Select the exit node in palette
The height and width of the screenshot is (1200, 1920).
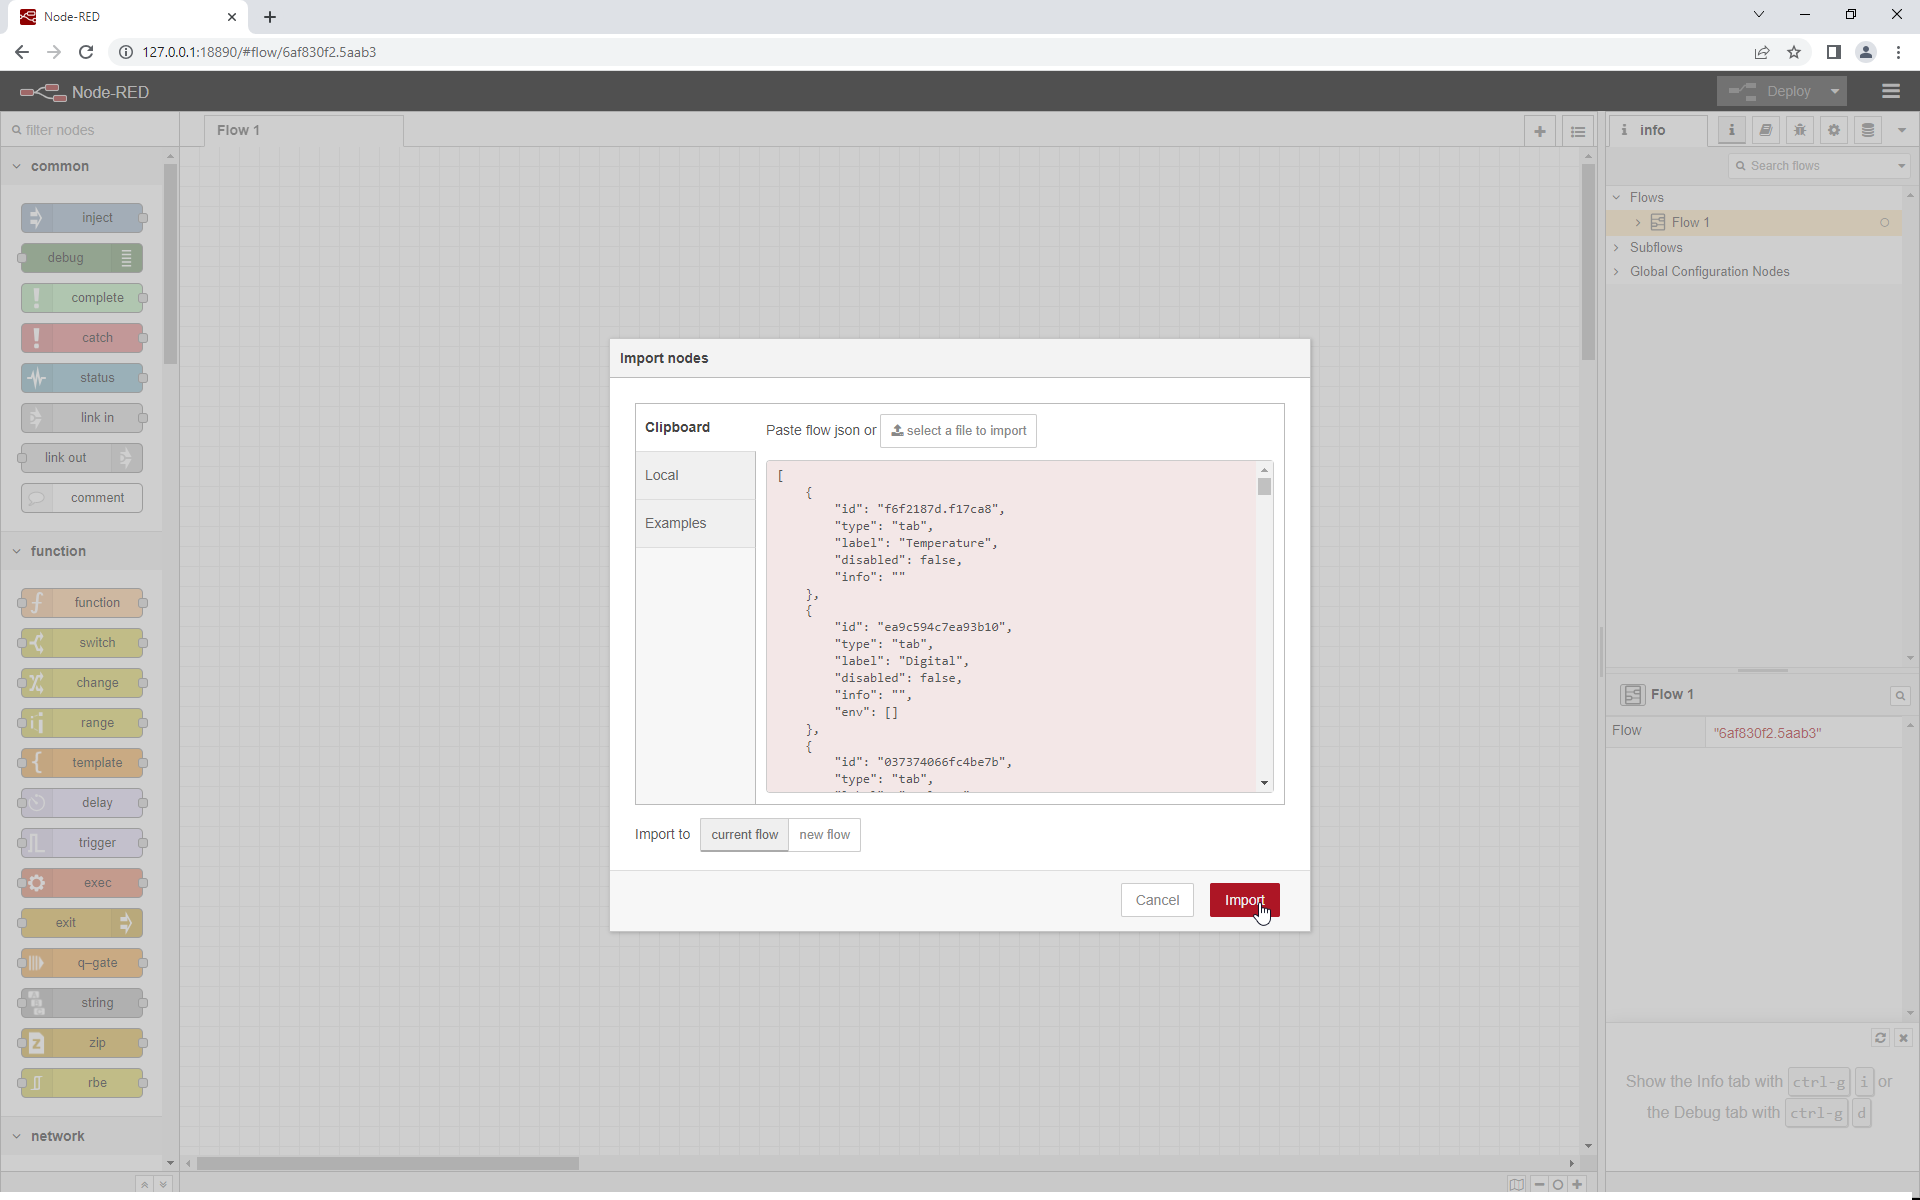[82, 923]
